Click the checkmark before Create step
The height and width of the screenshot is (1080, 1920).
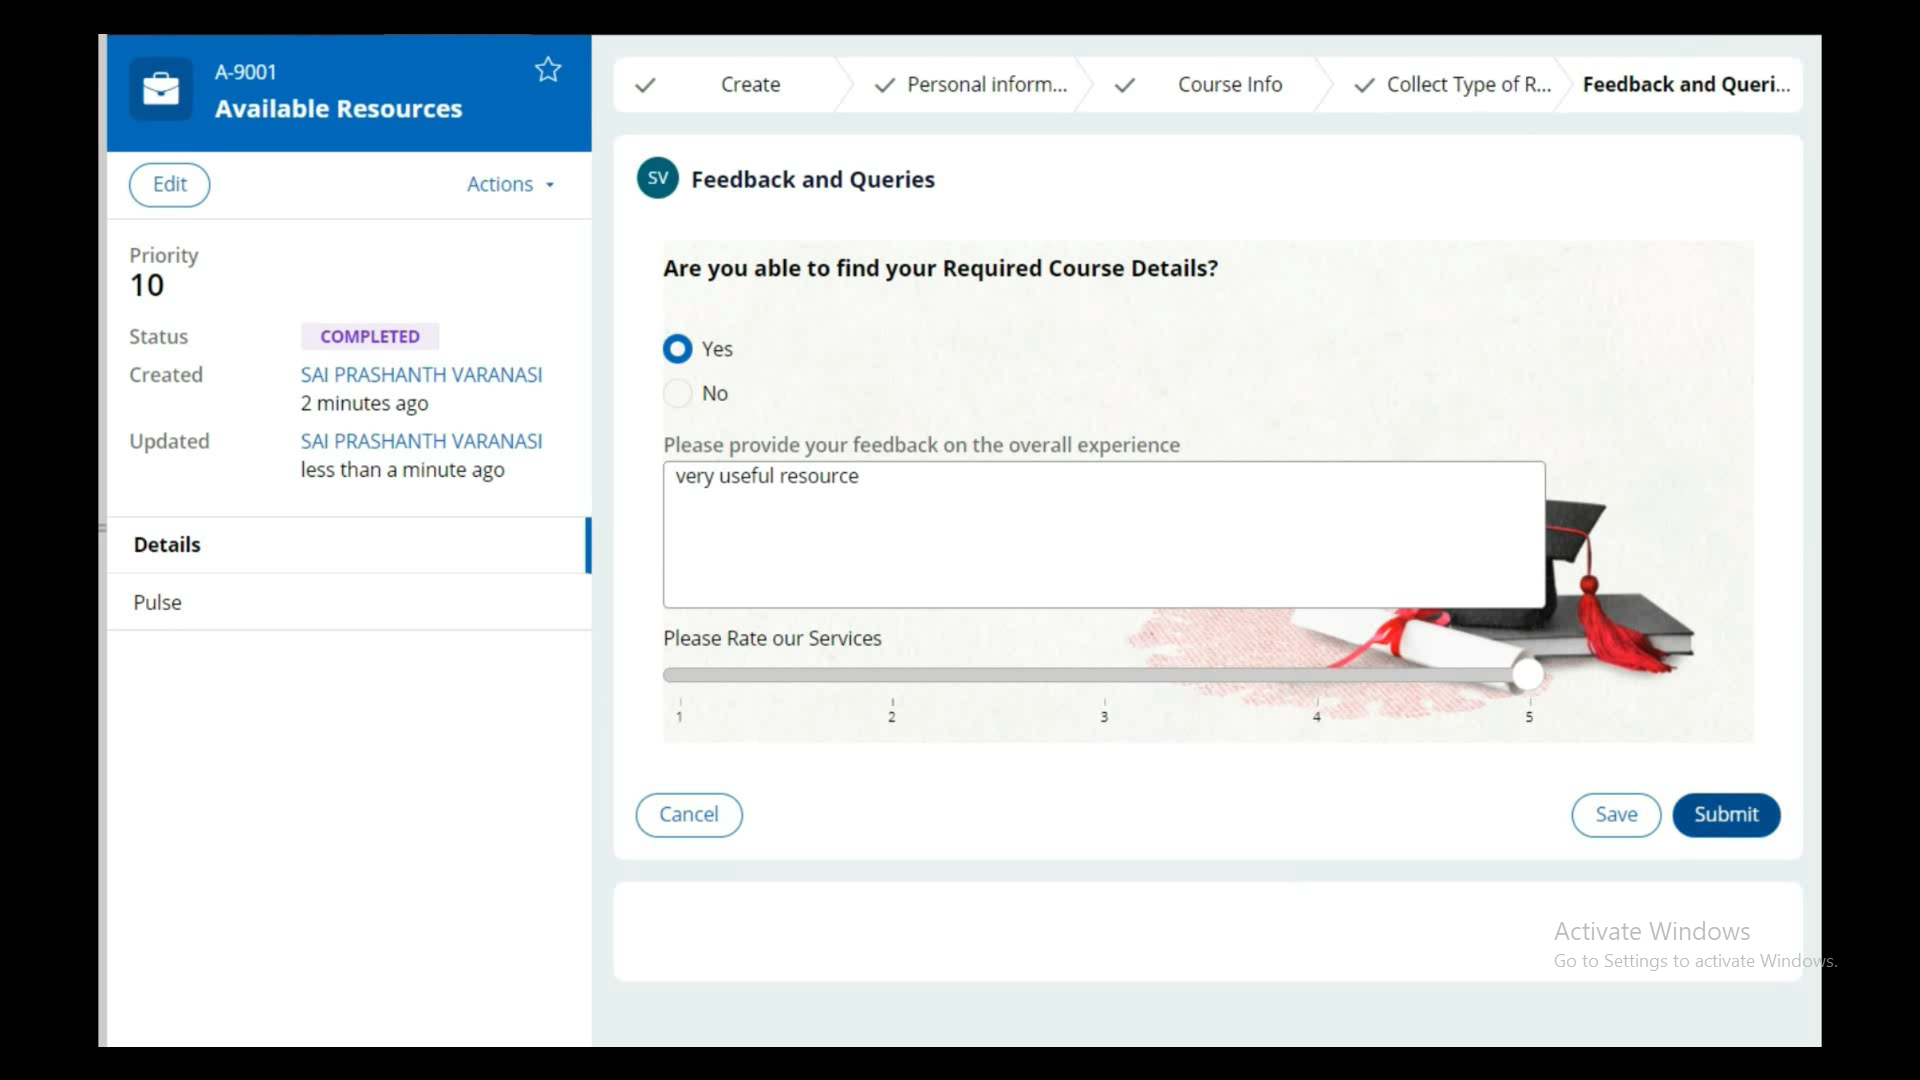645,85
